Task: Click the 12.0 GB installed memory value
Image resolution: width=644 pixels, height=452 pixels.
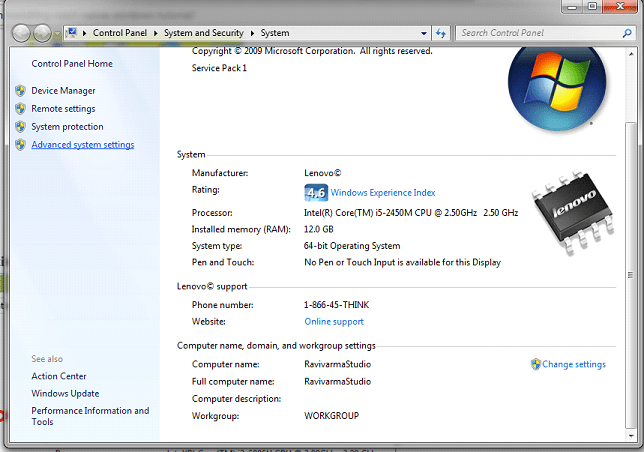Action: 319,229
